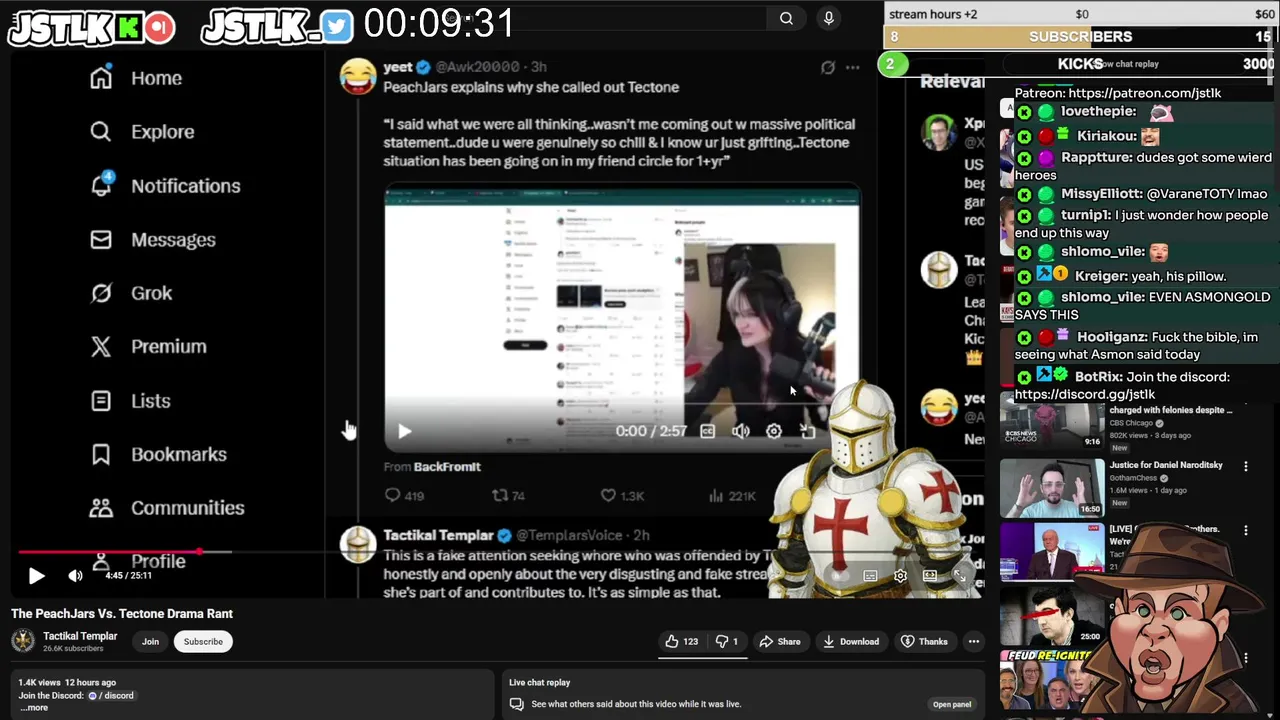Screen dimensions: 1280x720
Task: Open the @Awk20000 profile handle
Action: 477,67
